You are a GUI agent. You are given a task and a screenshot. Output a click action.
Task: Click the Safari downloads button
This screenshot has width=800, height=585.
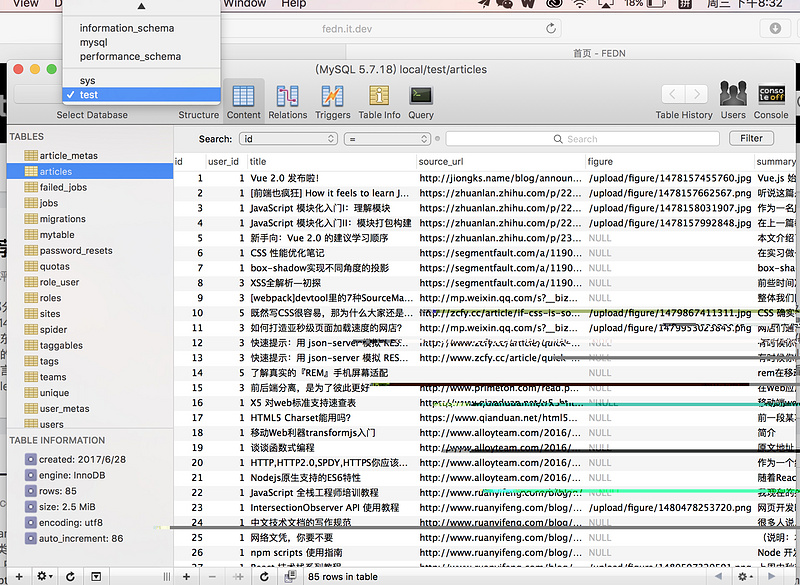(775, 29)
